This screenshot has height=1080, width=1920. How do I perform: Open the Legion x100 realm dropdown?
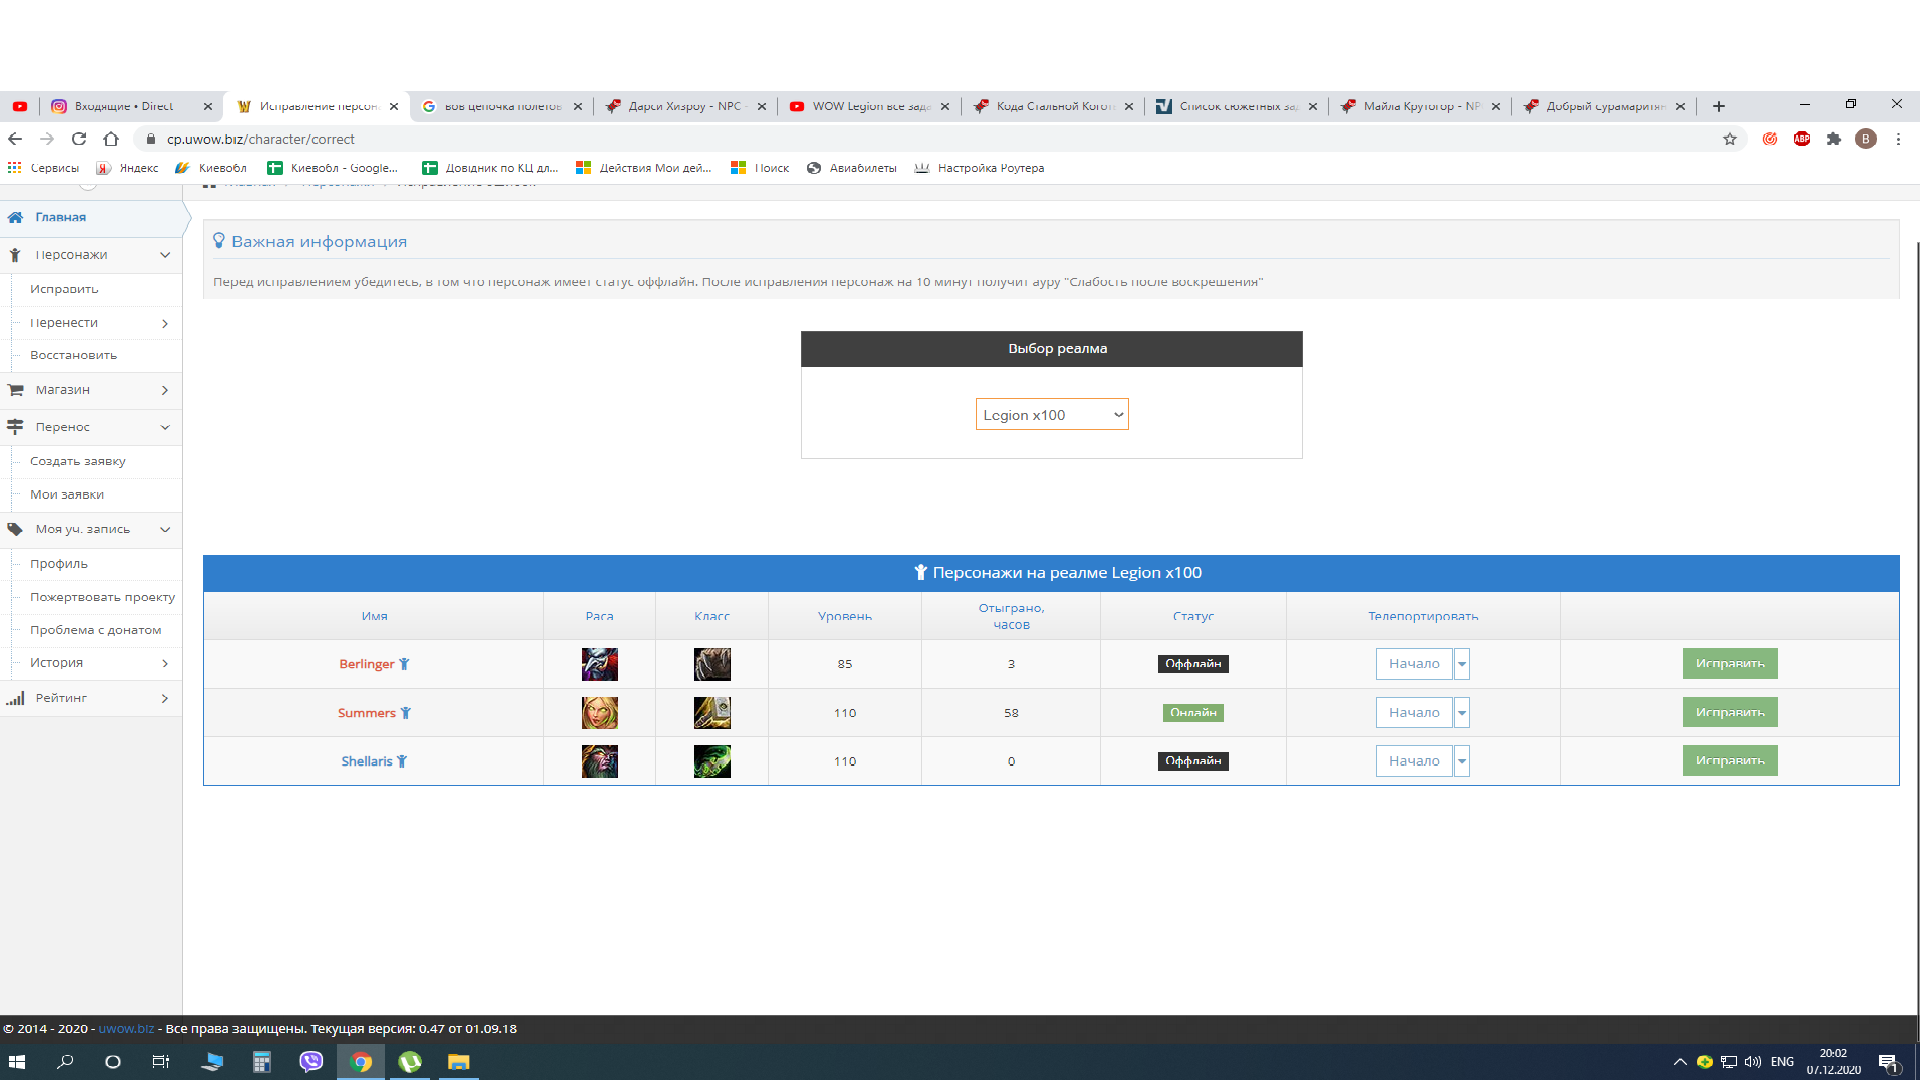(x=1052, y=415)
